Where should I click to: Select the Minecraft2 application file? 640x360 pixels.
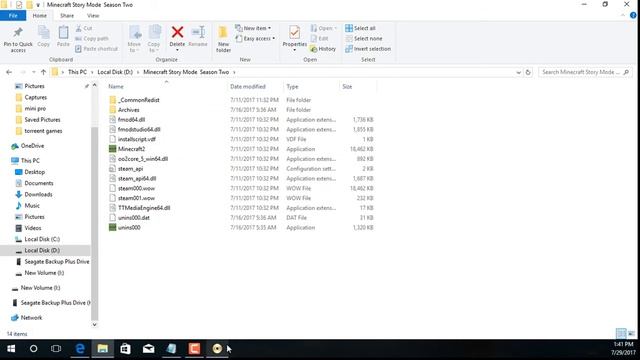coord(131,149)
